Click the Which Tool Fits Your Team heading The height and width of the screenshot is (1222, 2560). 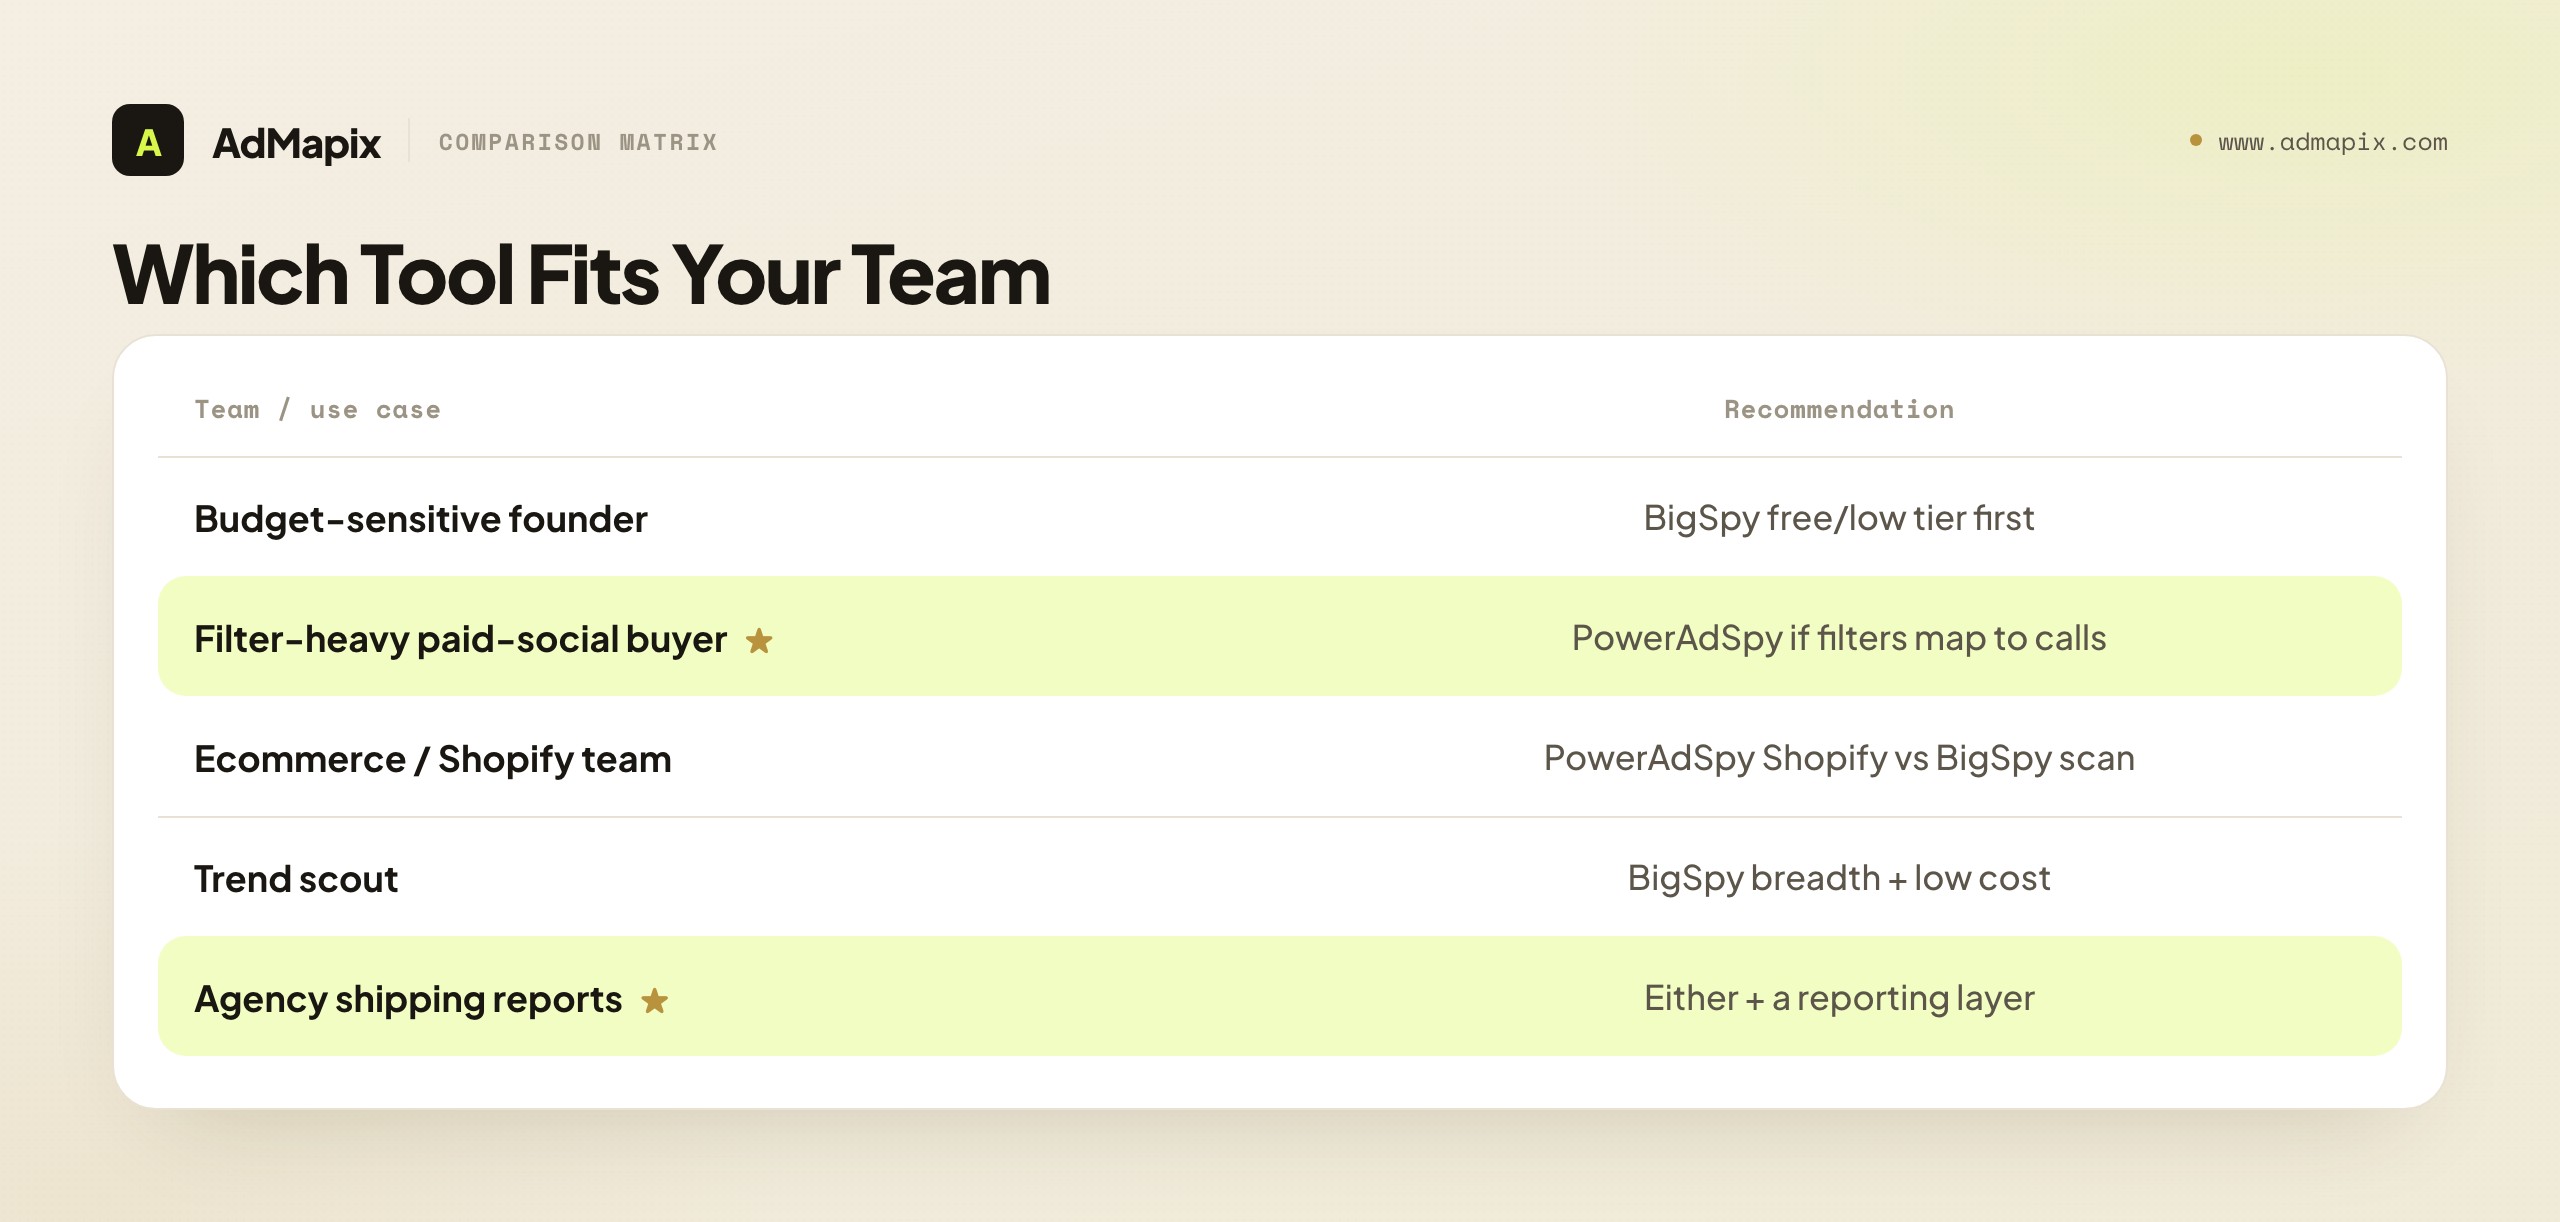582,275
